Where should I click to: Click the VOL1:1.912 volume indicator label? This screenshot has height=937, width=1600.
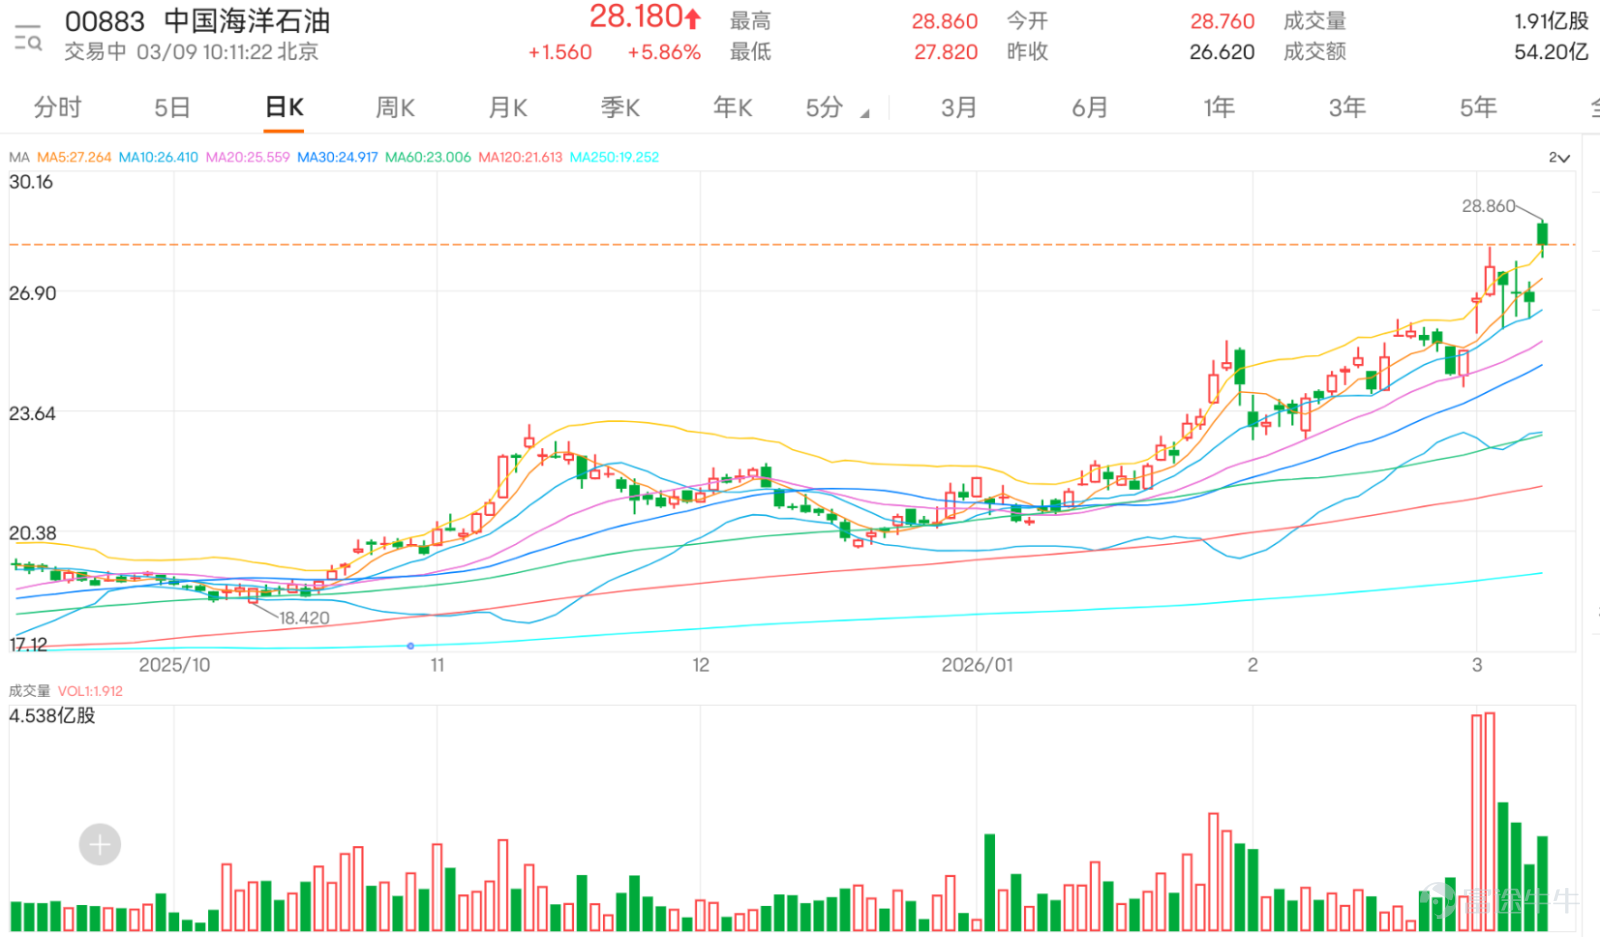tap(90, 691)
